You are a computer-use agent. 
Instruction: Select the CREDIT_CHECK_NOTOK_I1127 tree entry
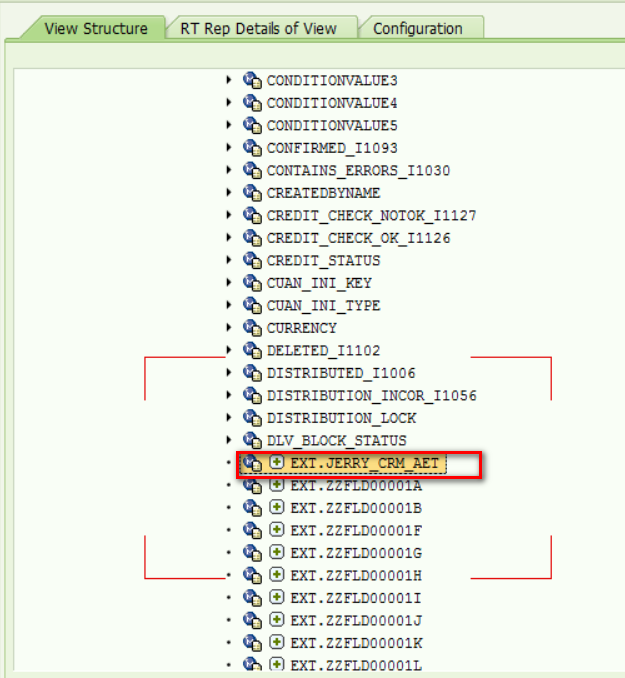371,216
